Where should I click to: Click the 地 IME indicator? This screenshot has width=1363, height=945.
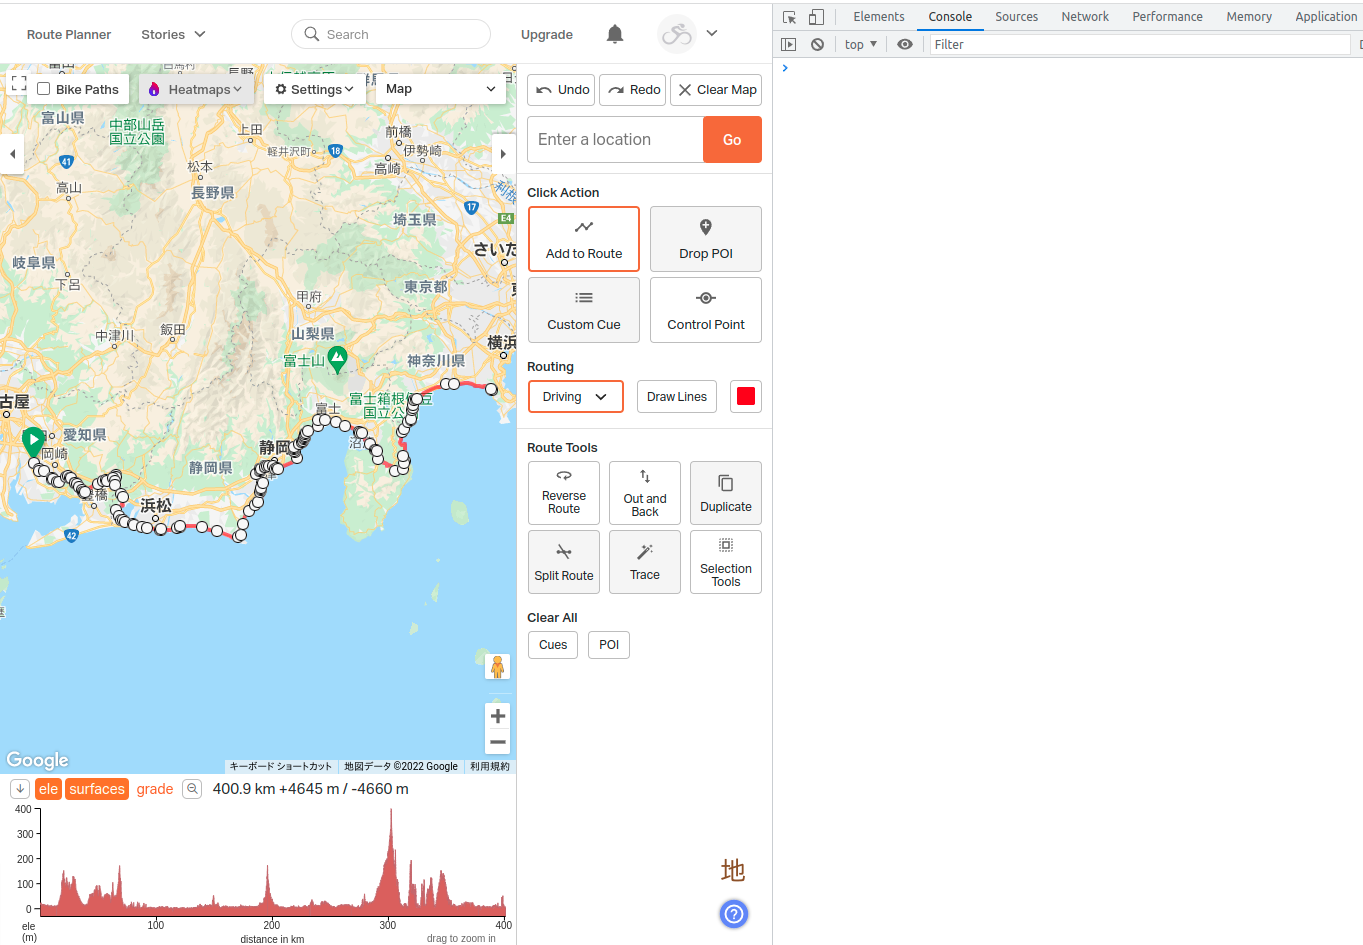point(733,870)
